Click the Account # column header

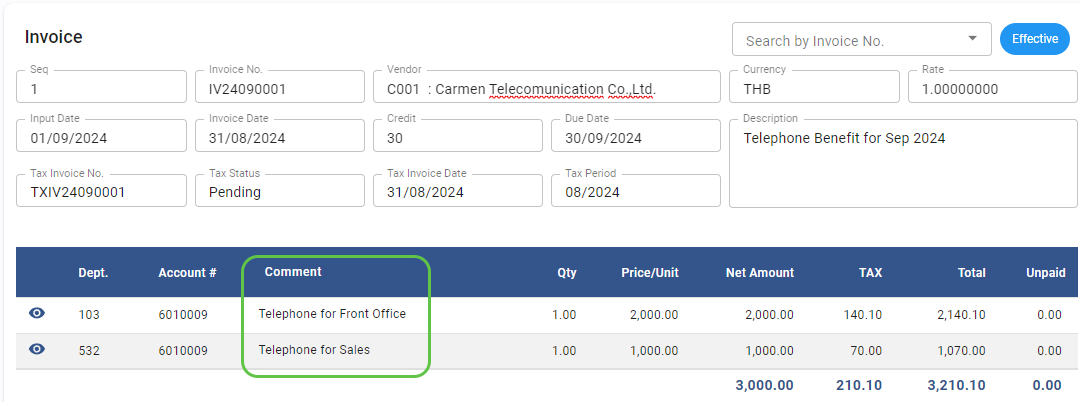point(187,273)
